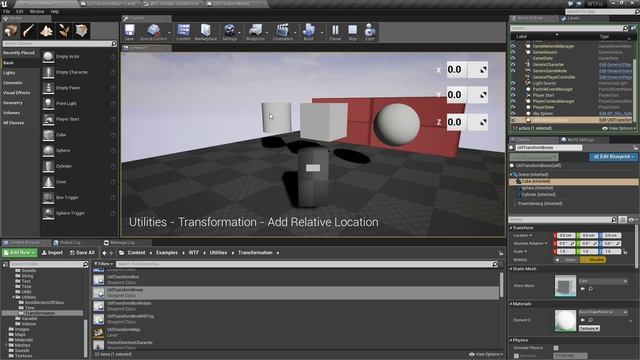
Task: Toggle visibility eye for GameSession
Action: coord(513,52)
